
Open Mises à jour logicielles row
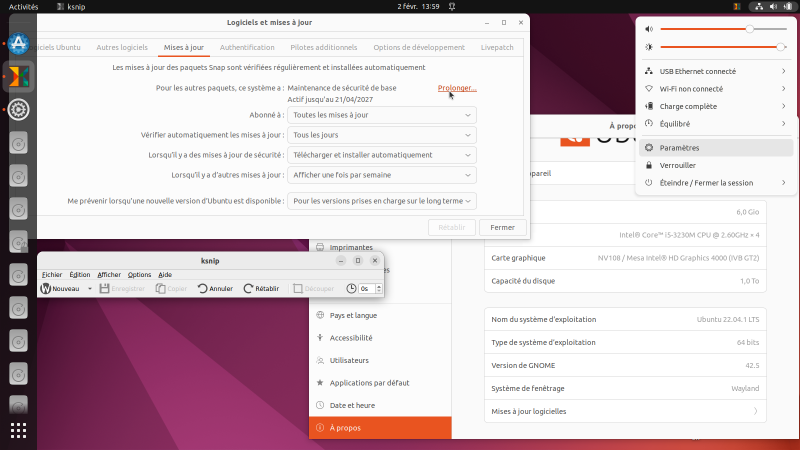[623, 411]
